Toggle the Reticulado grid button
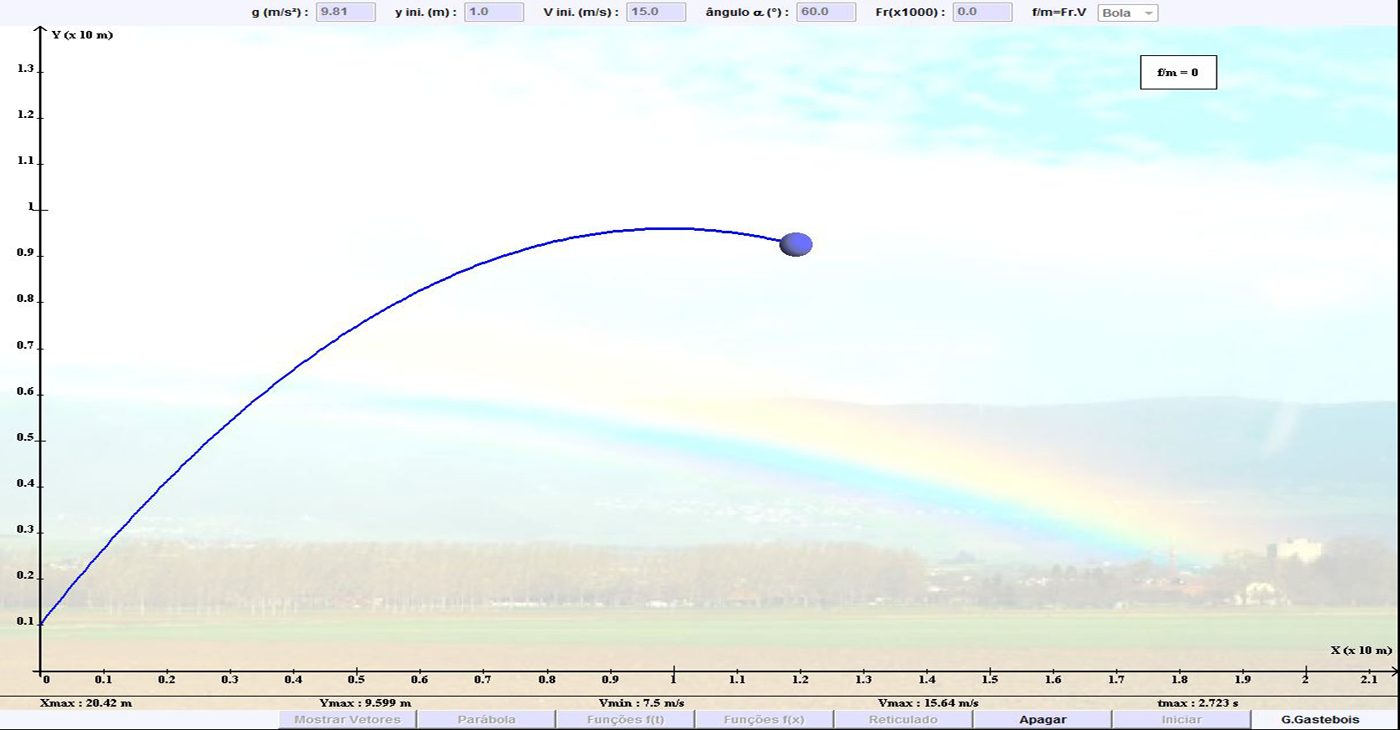 point(903,719)
